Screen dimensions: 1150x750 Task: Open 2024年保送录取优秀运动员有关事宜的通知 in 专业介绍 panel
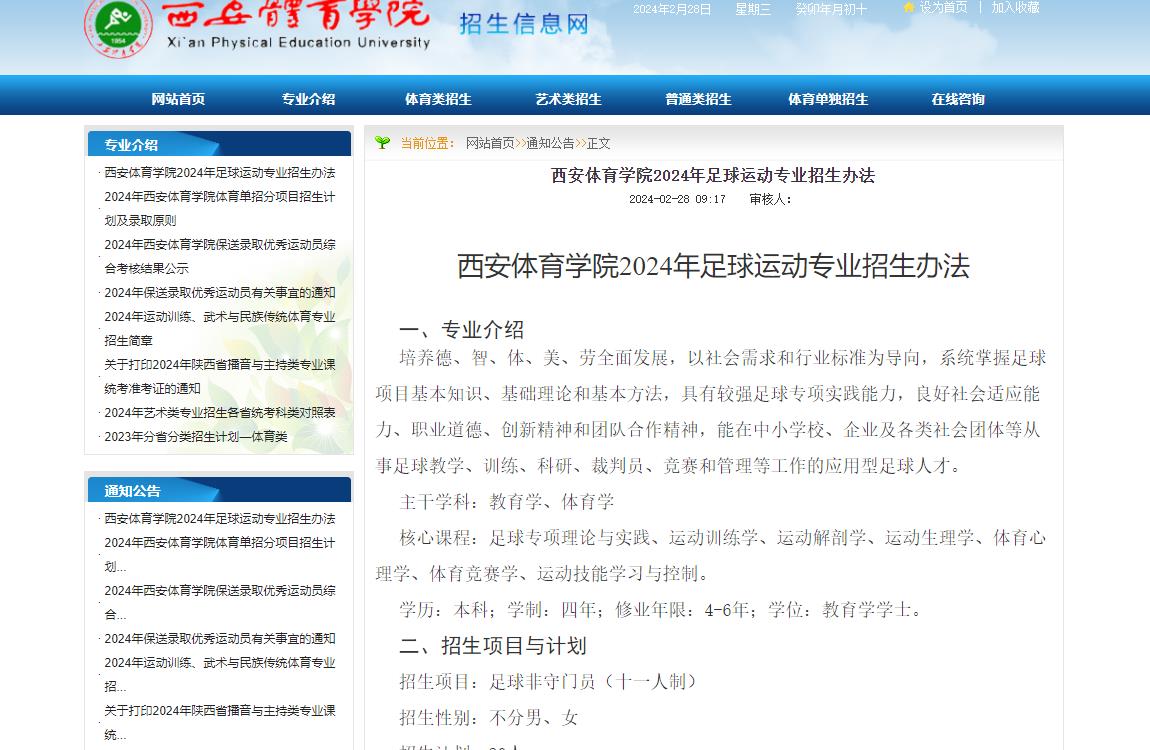click(x=219, y=293)
